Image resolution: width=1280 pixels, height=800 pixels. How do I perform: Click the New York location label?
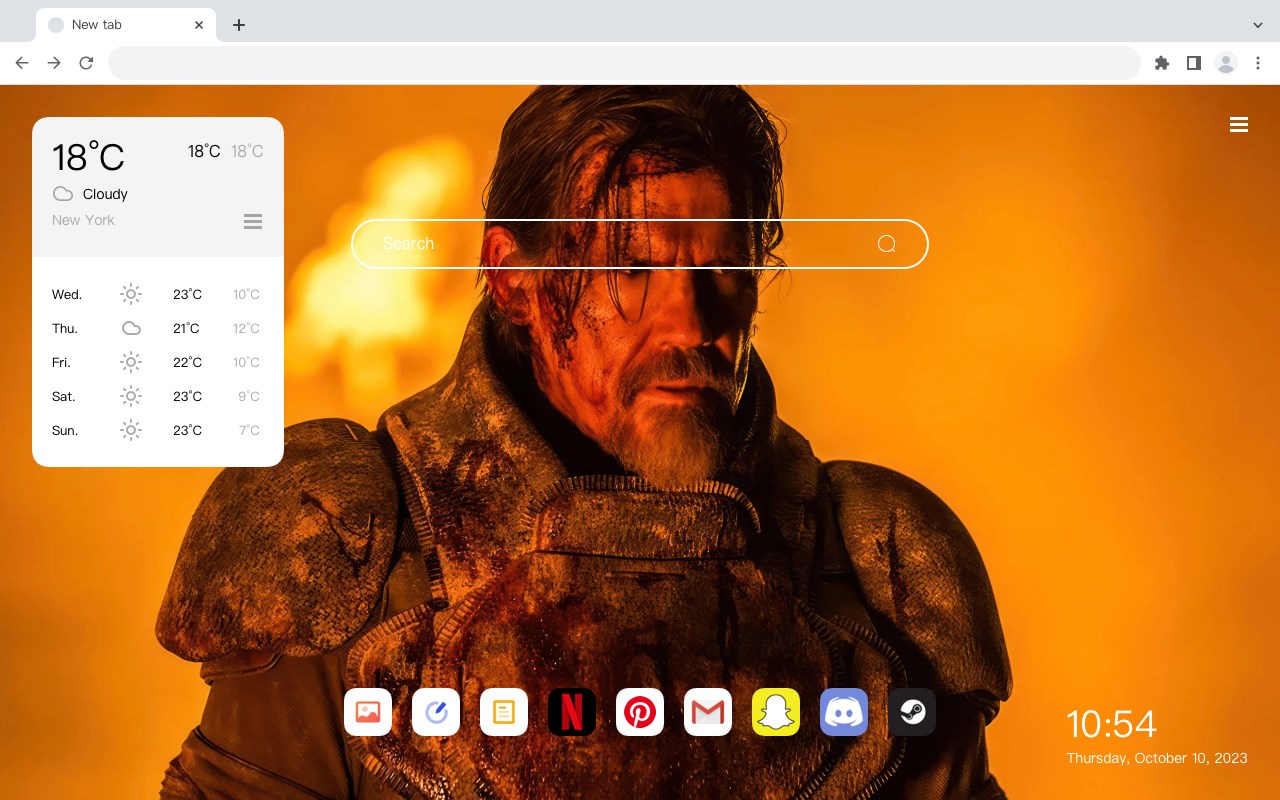coord(83,220)
